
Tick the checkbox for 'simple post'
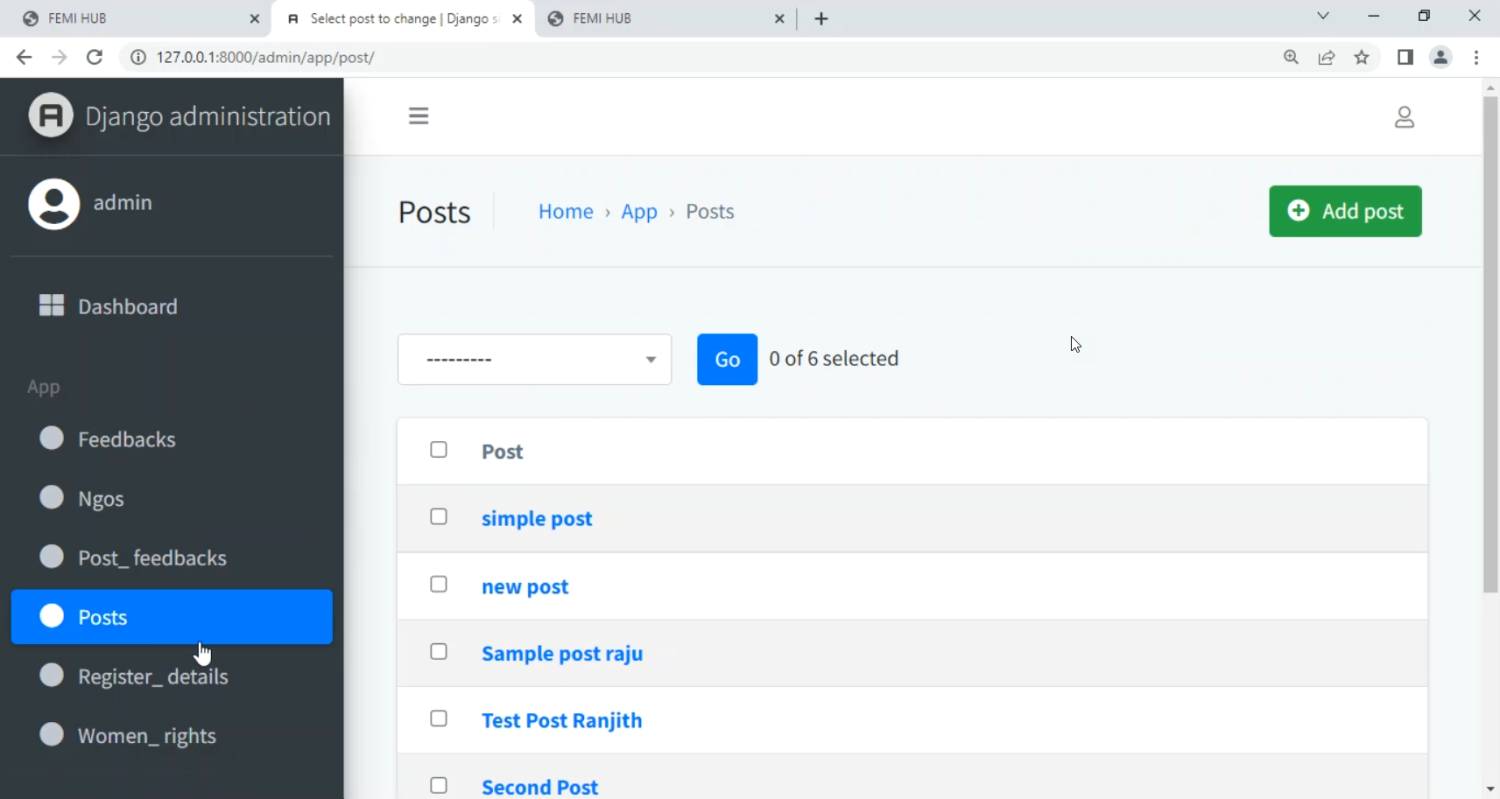(438, 517)
